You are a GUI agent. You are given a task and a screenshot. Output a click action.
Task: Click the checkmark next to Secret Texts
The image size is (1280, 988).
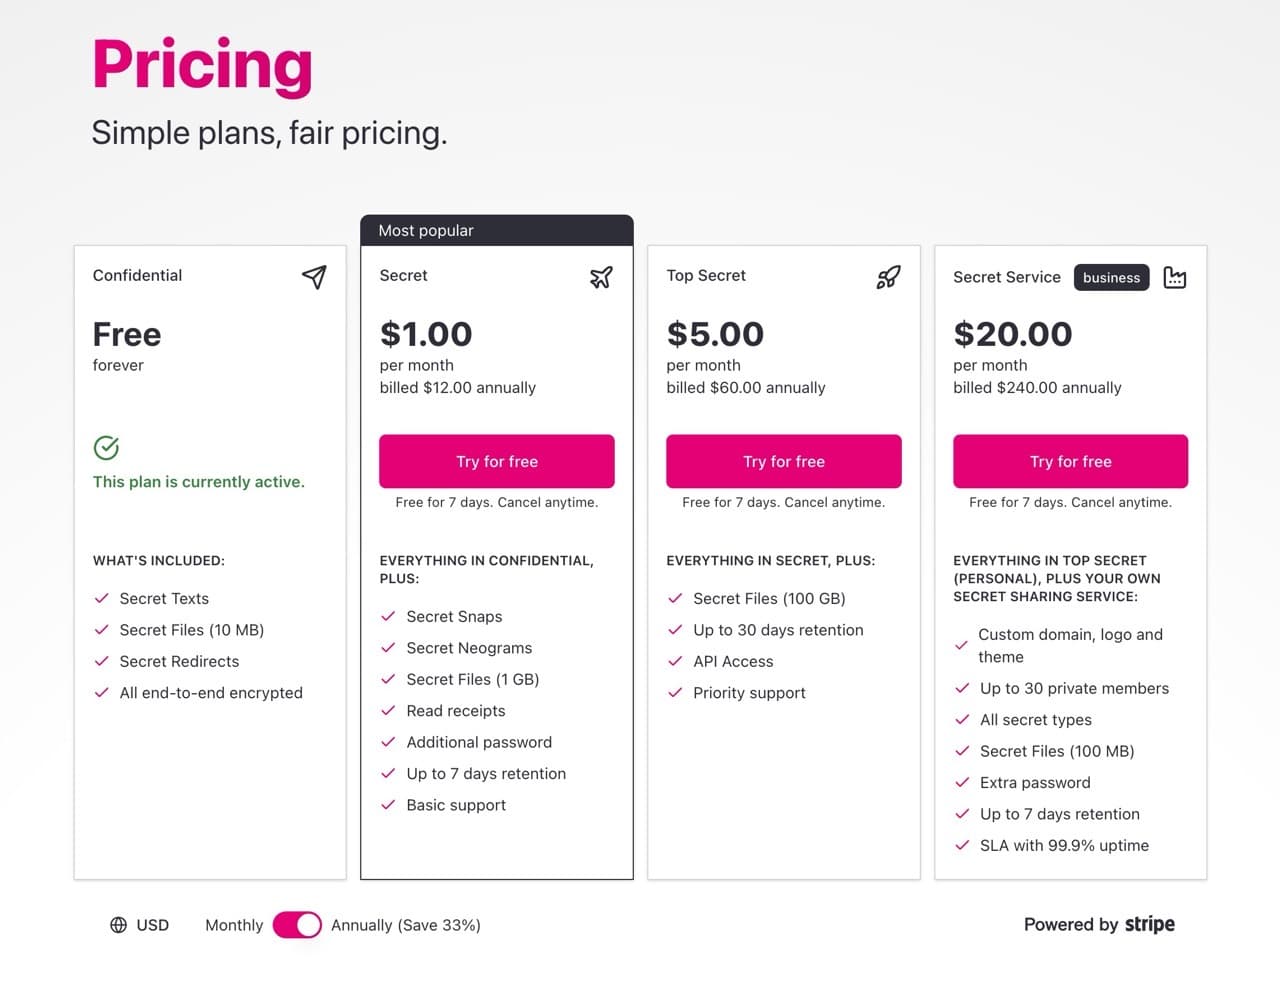tap(101, 598)
